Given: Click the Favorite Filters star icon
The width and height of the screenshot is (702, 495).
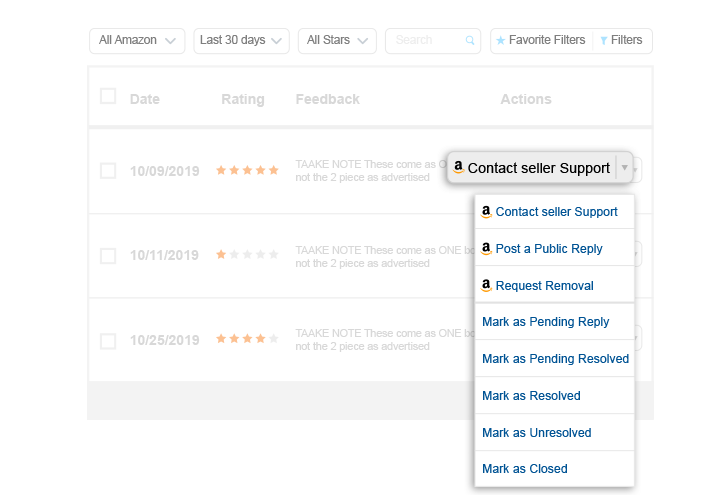Looking at the screenshot, I should (x=501, y=41).
